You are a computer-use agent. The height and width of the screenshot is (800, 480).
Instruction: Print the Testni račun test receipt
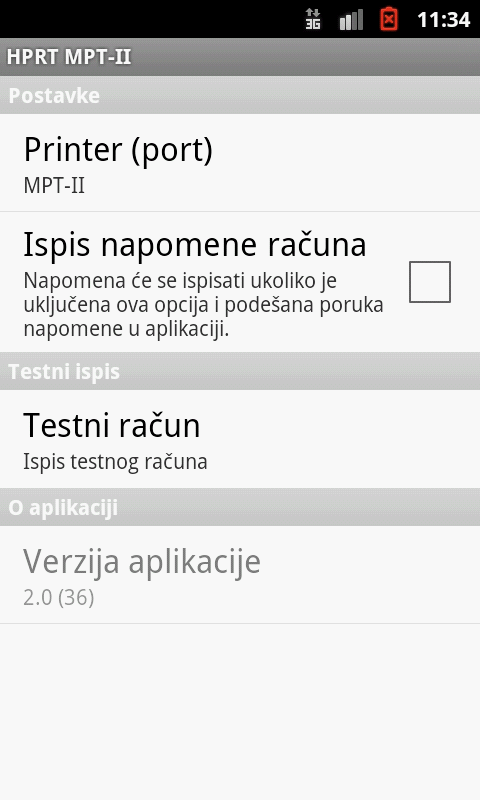(240, 439)
